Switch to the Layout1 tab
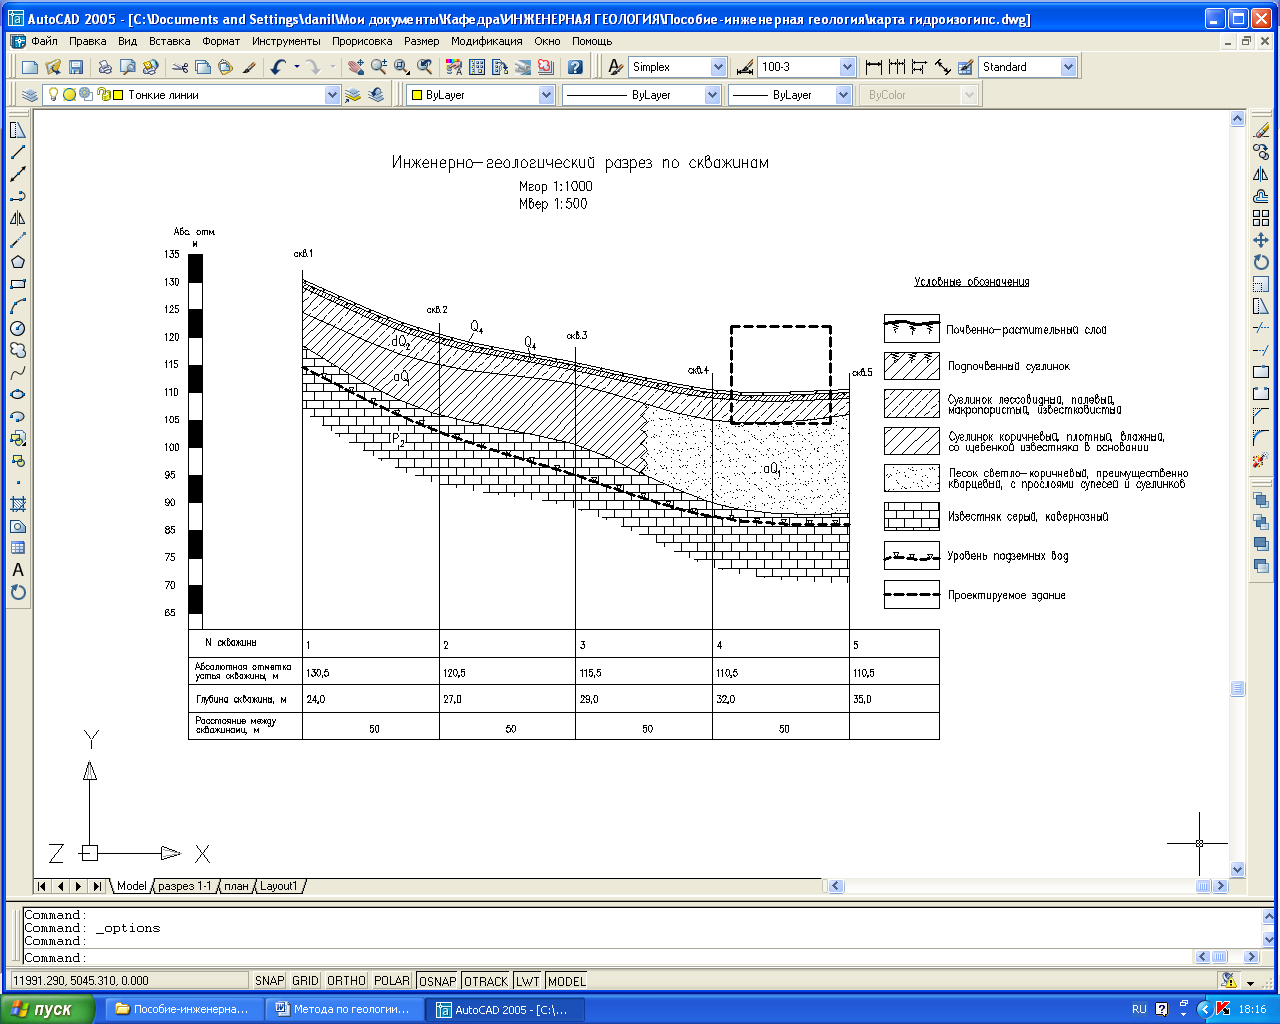The height and width of the screenshot is (1024, 1280). pyautogui.click(x=279, y=886)
